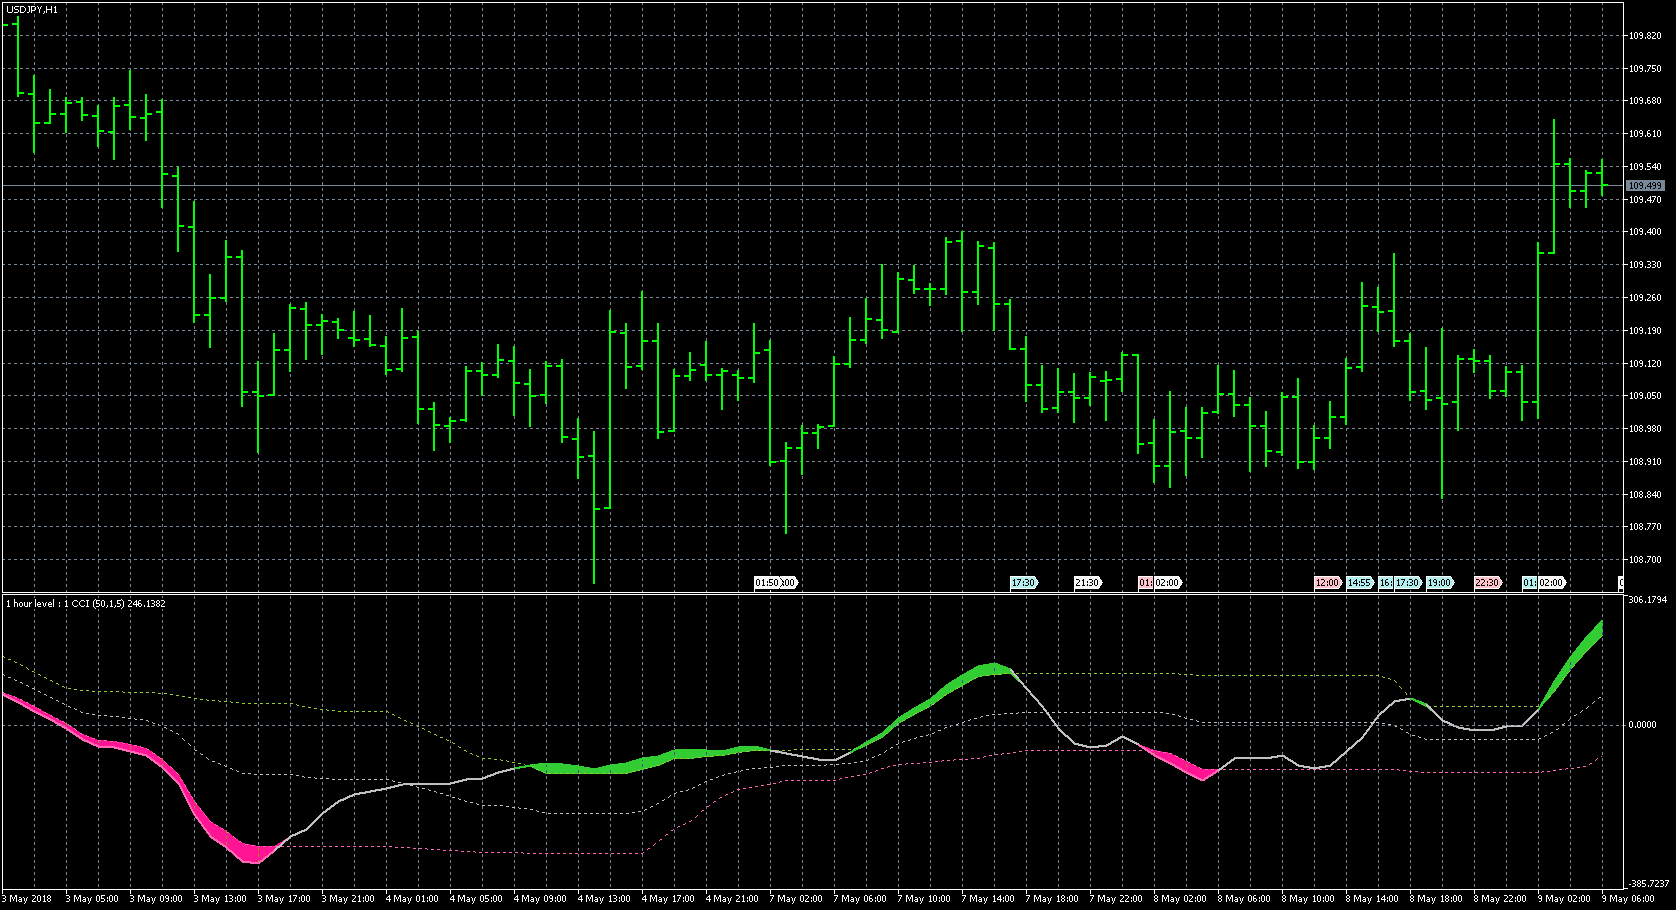1676x910 pixels.
Task: Click the 14:55 cyan event marker
Action: pyautogui.click(x=1358, y=582)
